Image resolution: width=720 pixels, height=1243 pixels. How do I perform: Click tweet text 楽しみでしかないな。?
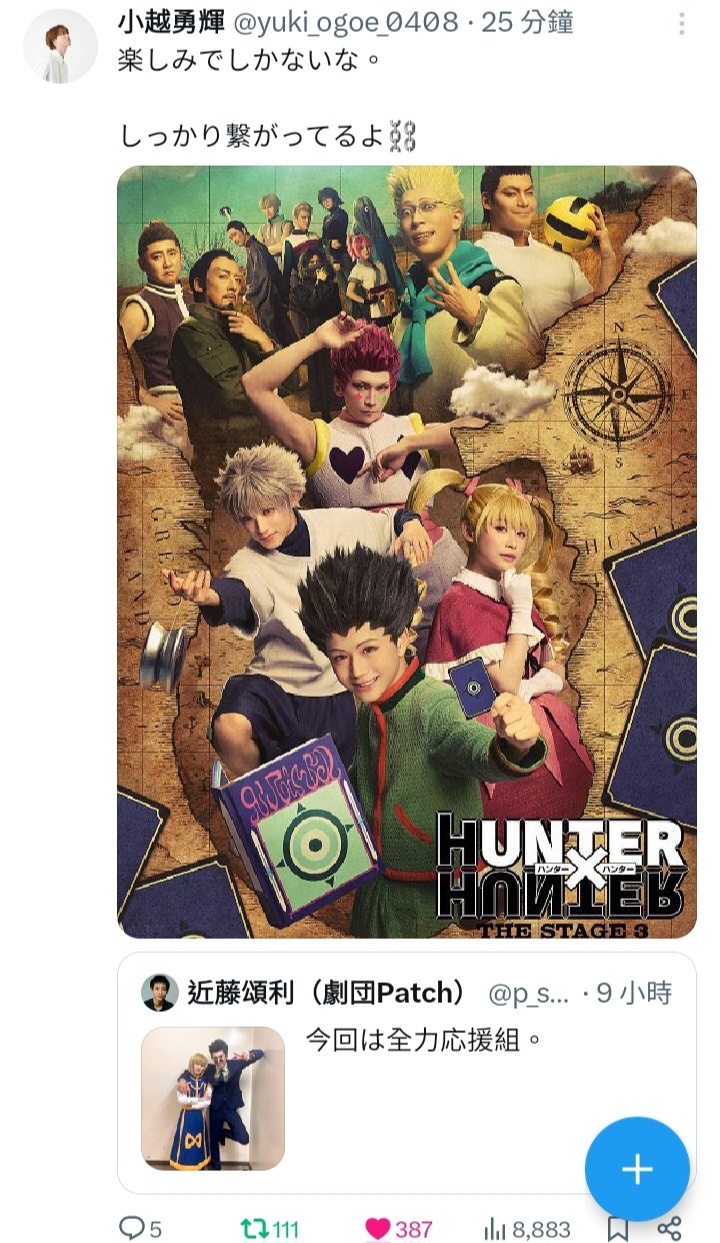coord(250,61)
